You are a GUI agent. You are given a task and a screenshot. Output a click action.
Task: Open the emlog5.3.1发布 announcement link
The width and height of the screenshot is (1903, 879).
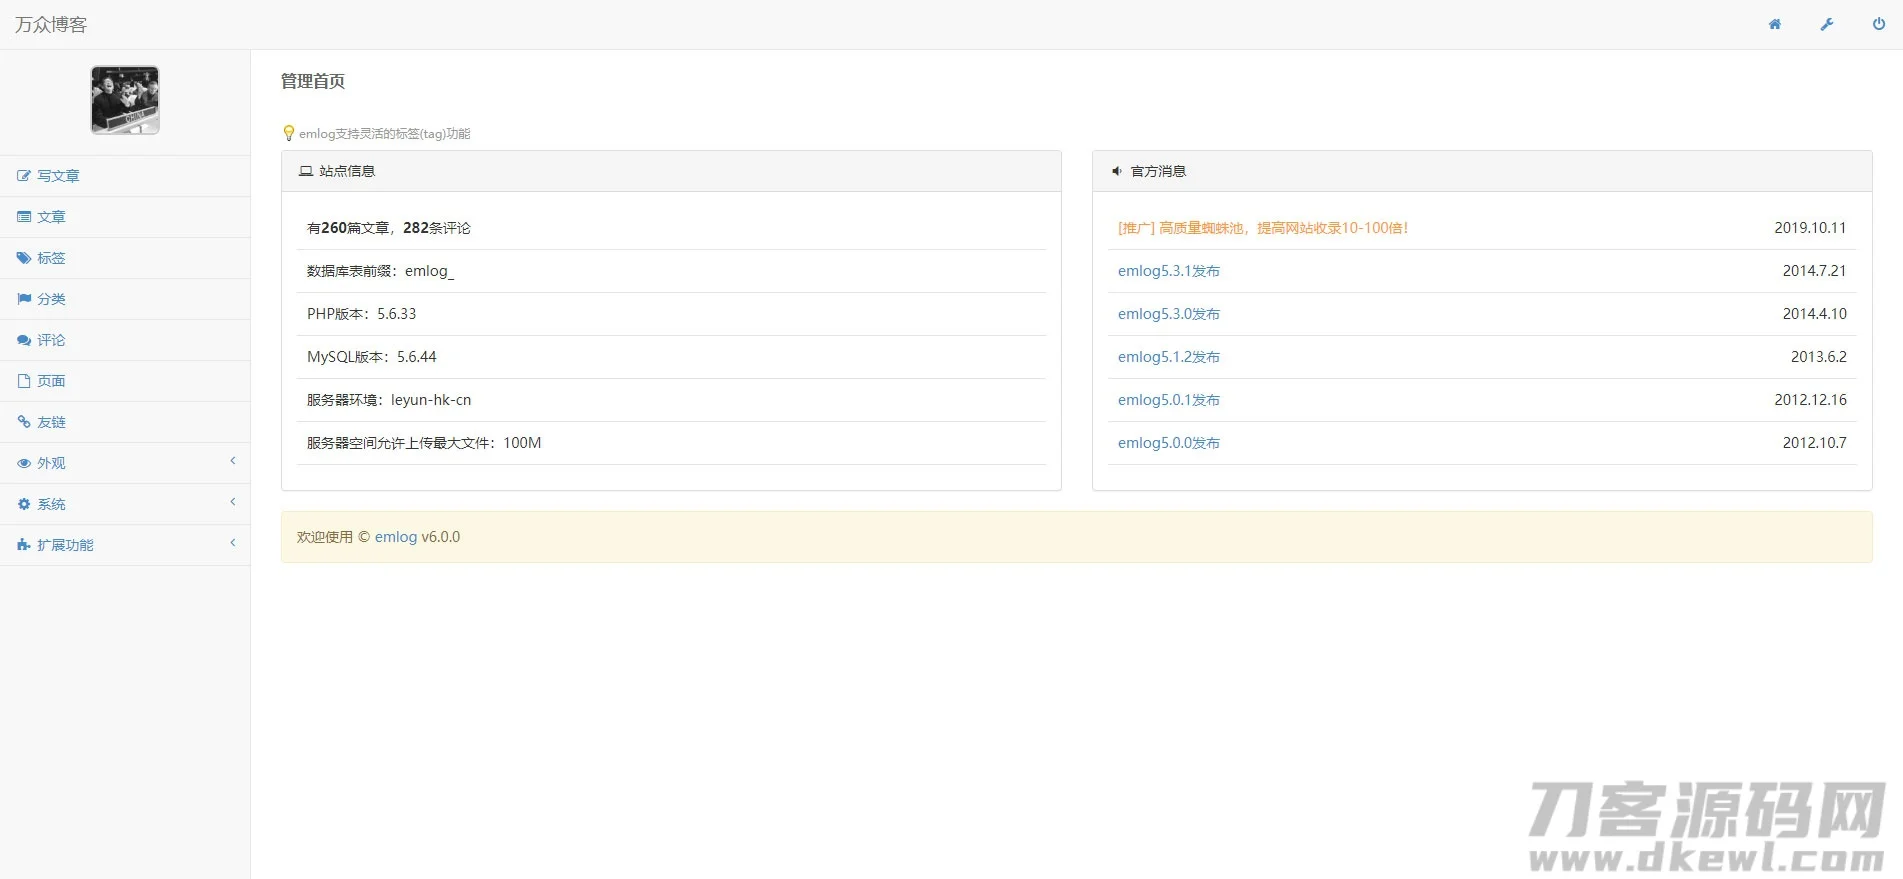(x=1168, y=271)
